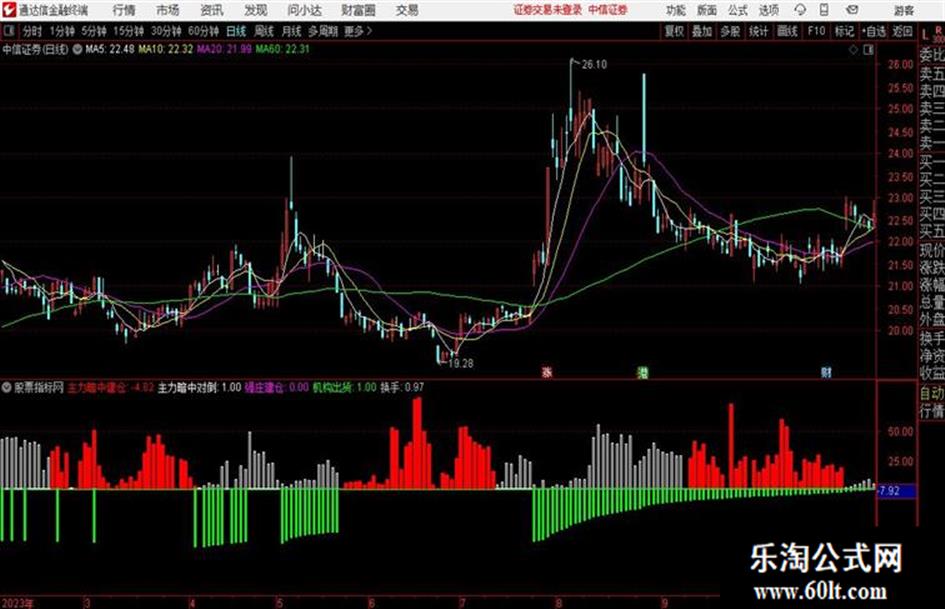Click the MA5: 22.48 label
The height and width of the screenshot is (609, 945).
tap(110, 49)
